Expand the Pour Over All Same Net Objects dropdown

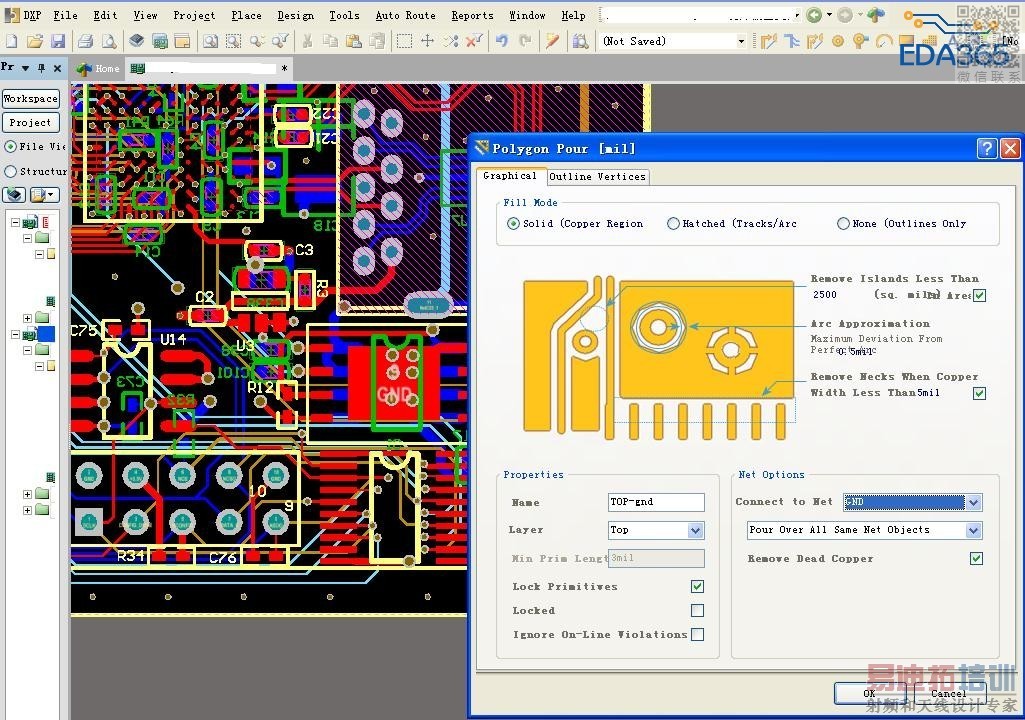point(973,531)
